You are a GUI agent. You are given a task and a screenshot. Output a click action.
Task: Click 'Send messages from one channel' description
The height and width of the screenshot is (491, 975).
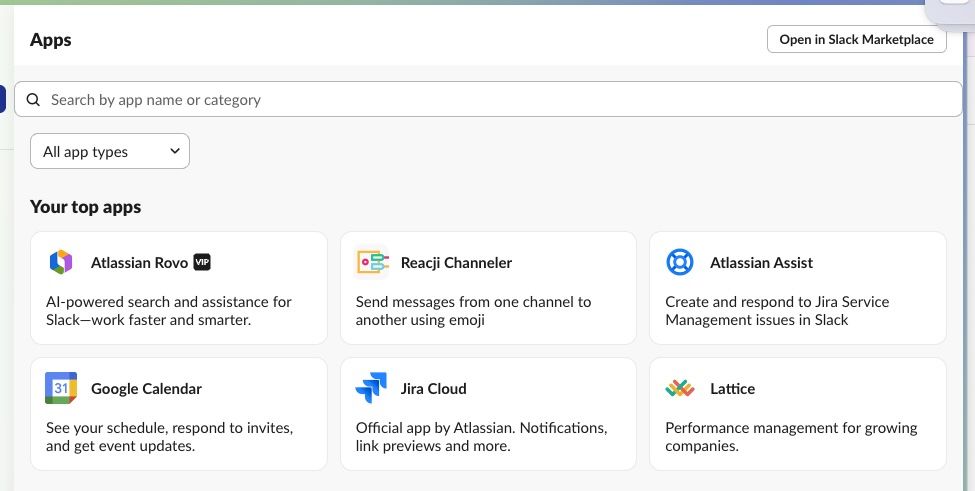[x=473, y=311]
